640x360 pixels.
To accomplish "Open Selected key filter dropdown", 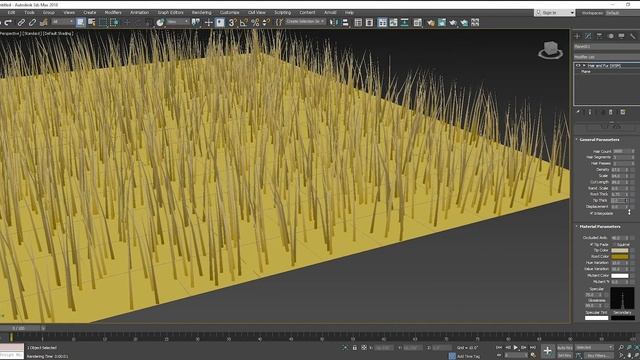I will pyautogui.click(x=594, y=347).
